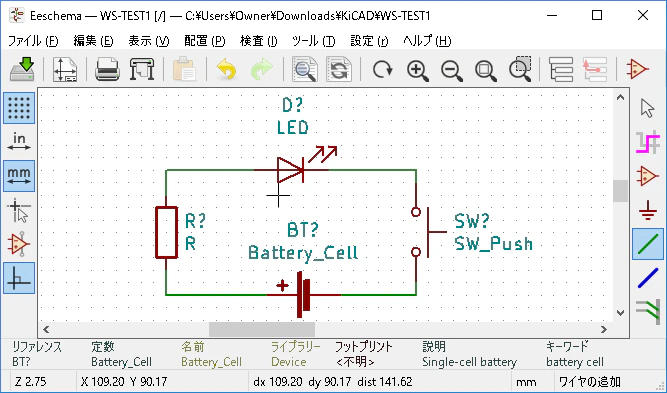
Task: Click the vertical scrollbar up arrow
Action: coord(621,97)
